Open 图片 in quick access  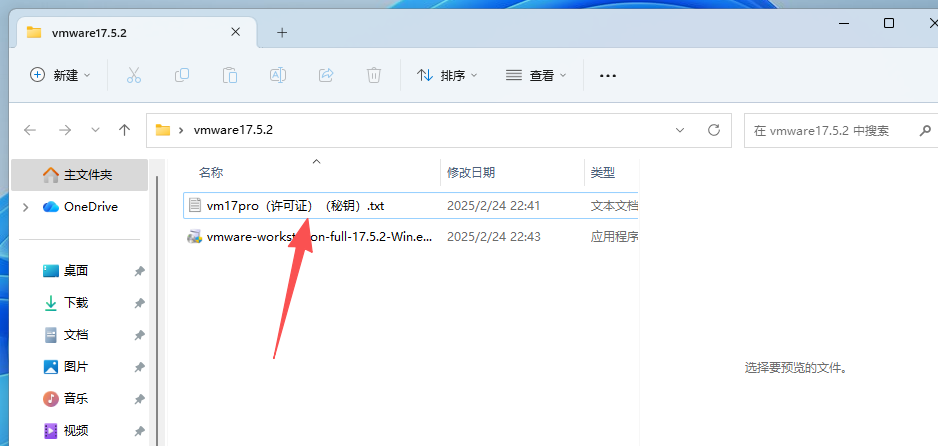[66, 366]
